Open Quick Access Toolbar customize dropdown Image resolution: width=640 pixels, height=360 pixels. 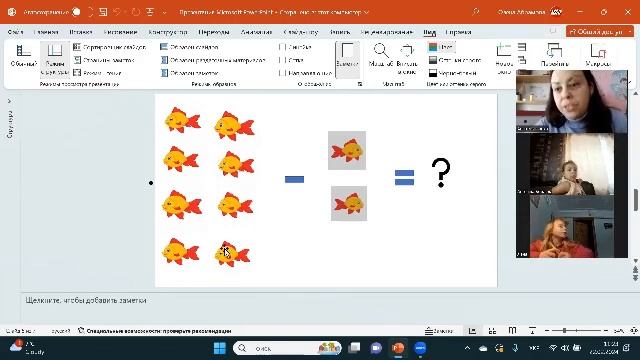point(164,13)
